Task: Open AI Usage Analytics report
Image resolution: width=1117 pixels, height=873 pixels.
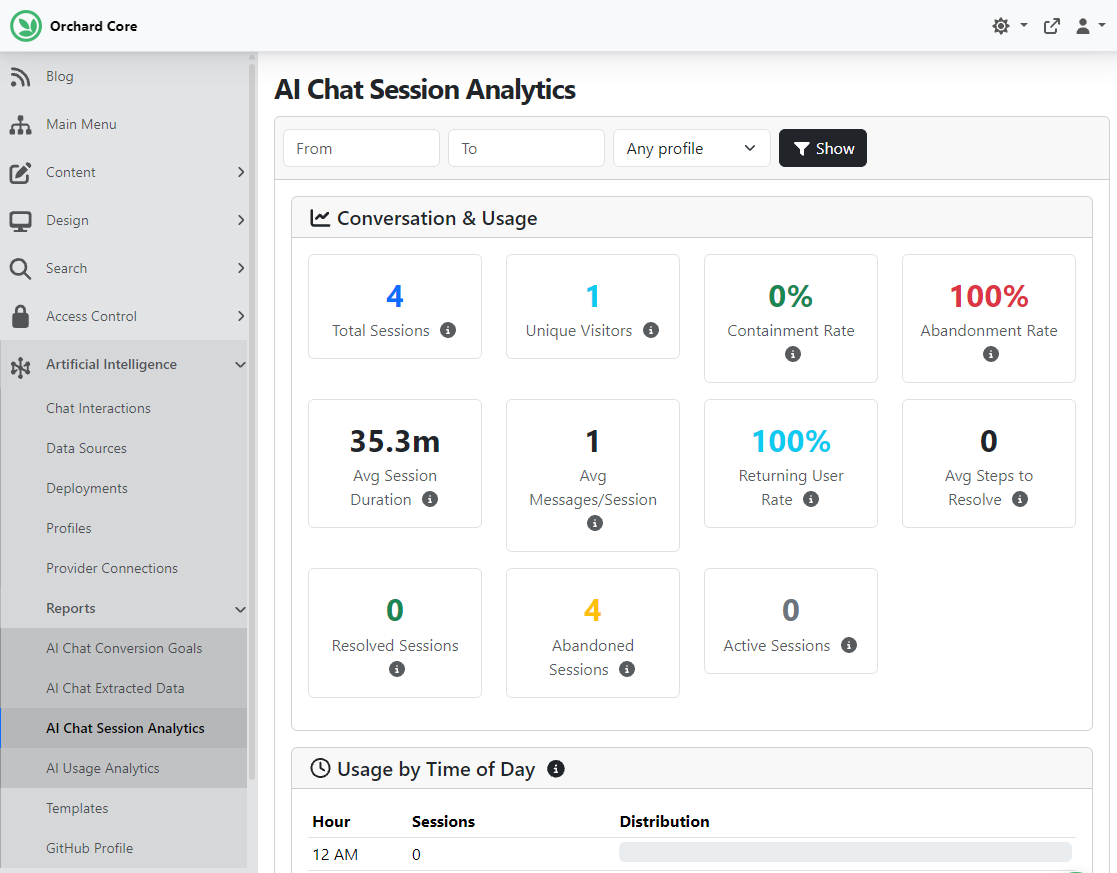Action: click(103, 768)
